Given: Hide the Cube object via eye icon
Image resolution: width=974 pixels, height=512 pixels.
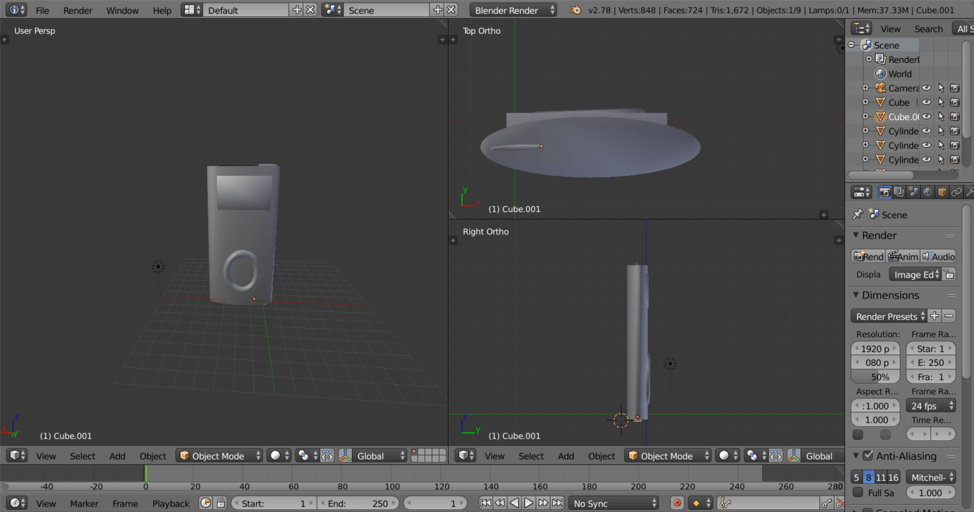Looking at the screenshot, I should [x=926, y=102].
